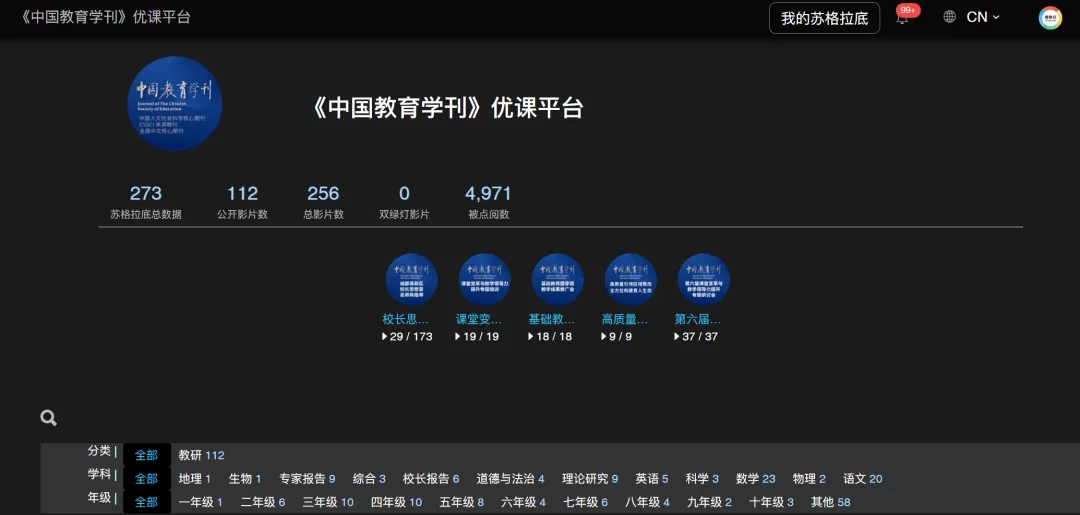Viewport: 1080px width, 515px height.
Task: Click the globe language icon
Action: [949, 17]
